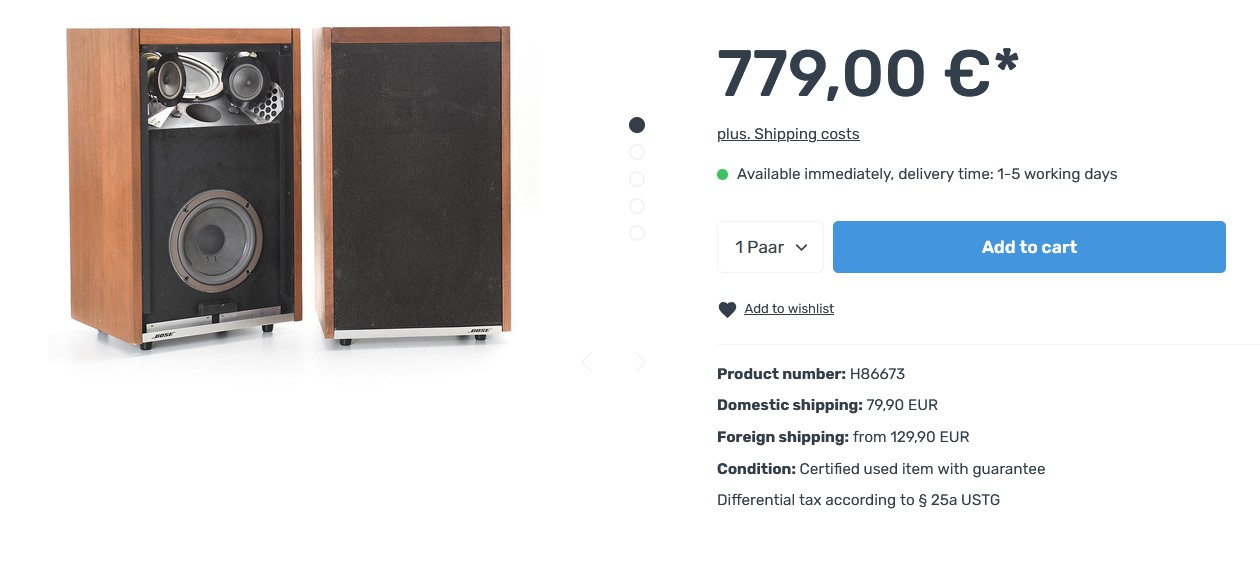Viewport: 1260px width, 575px height.
Task: Click the Domestic shipping 79,90 EUR line
Action: point(827,405)
